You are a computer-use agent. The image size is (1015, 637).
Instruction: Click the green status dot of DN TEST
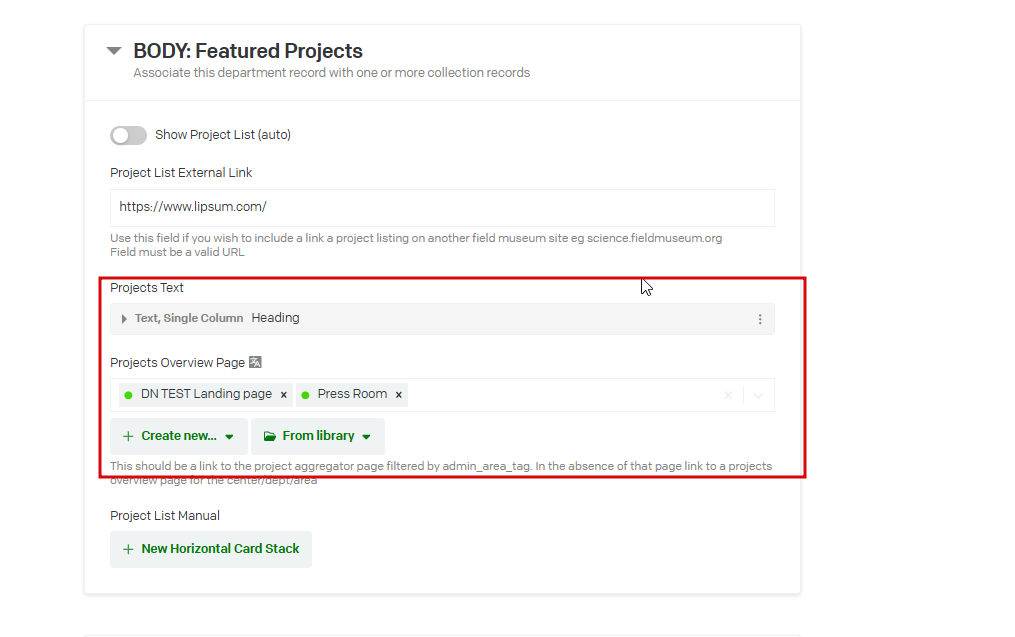click(128, 395)
